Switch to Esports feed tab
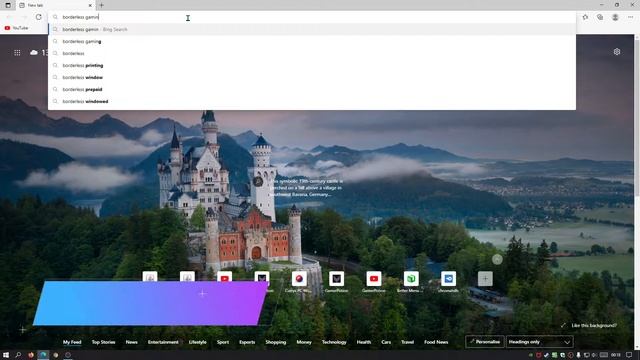The image size is (640, 360). pos(247,342)
